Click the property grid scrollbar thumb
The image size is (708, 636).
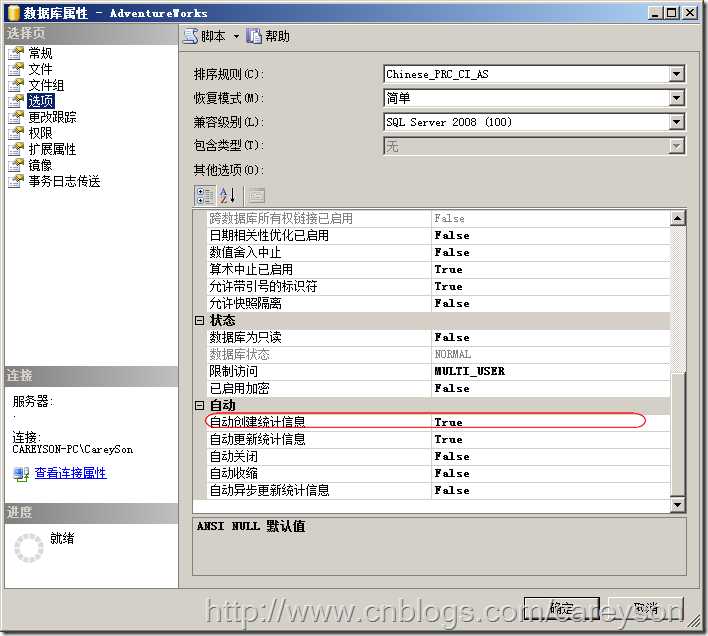point(678,434)
